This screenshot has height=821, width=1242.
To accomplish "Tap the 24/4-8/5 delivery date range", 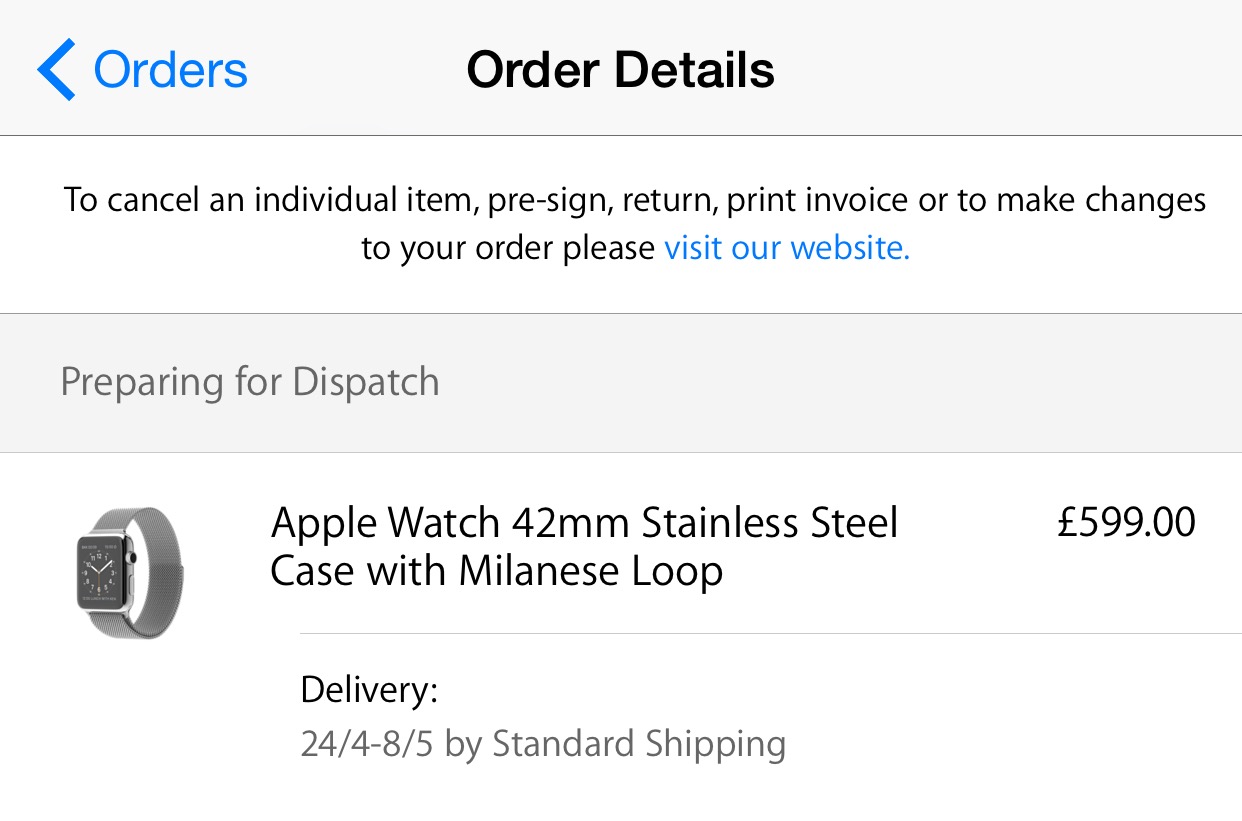I will (x=368, y=744).
